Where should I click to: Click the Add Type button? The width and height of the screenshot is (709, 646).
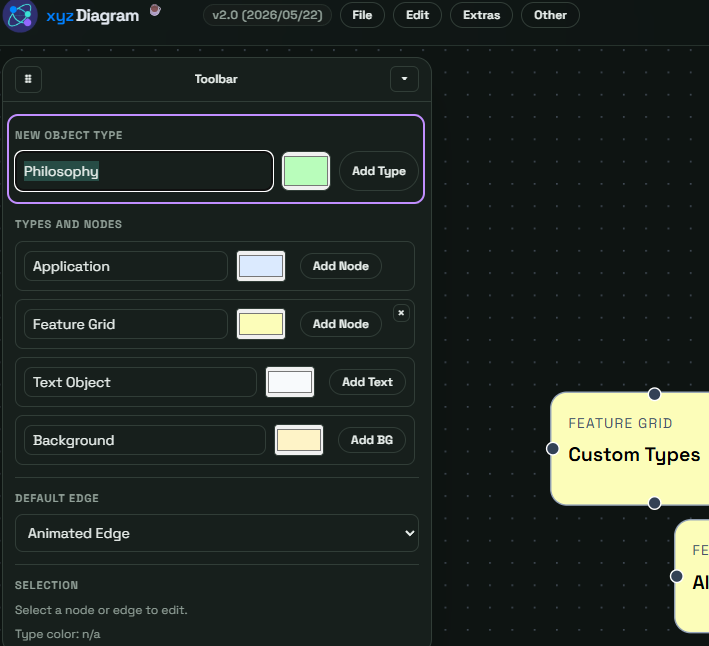click(379, 171)
